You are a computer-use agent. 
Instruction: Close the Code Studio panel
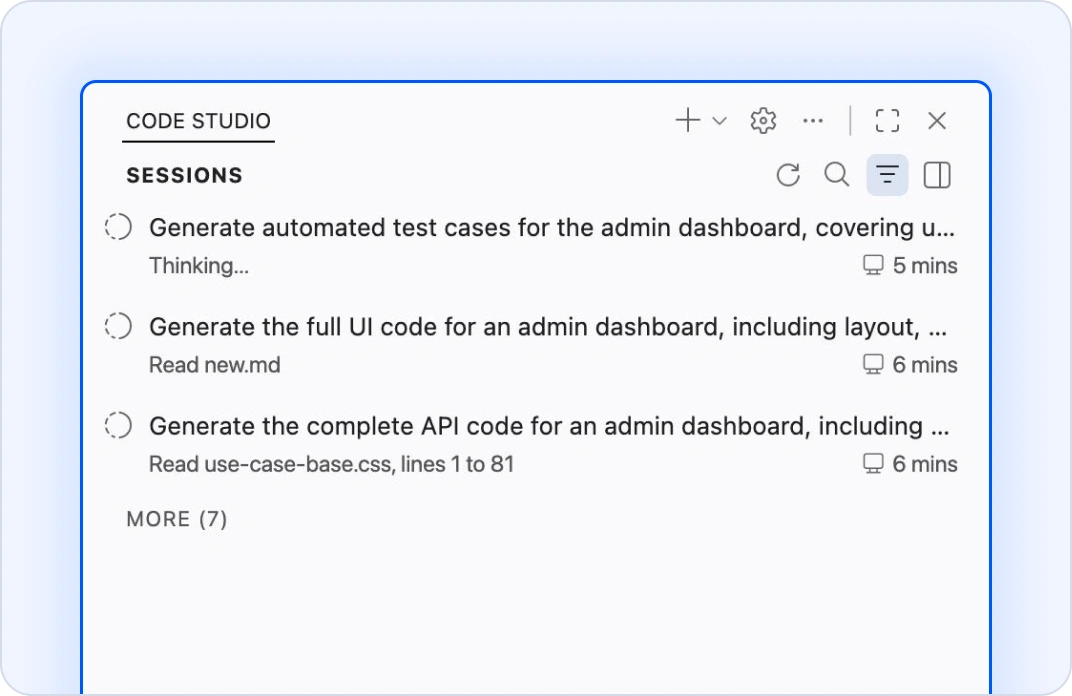[937, 121]
